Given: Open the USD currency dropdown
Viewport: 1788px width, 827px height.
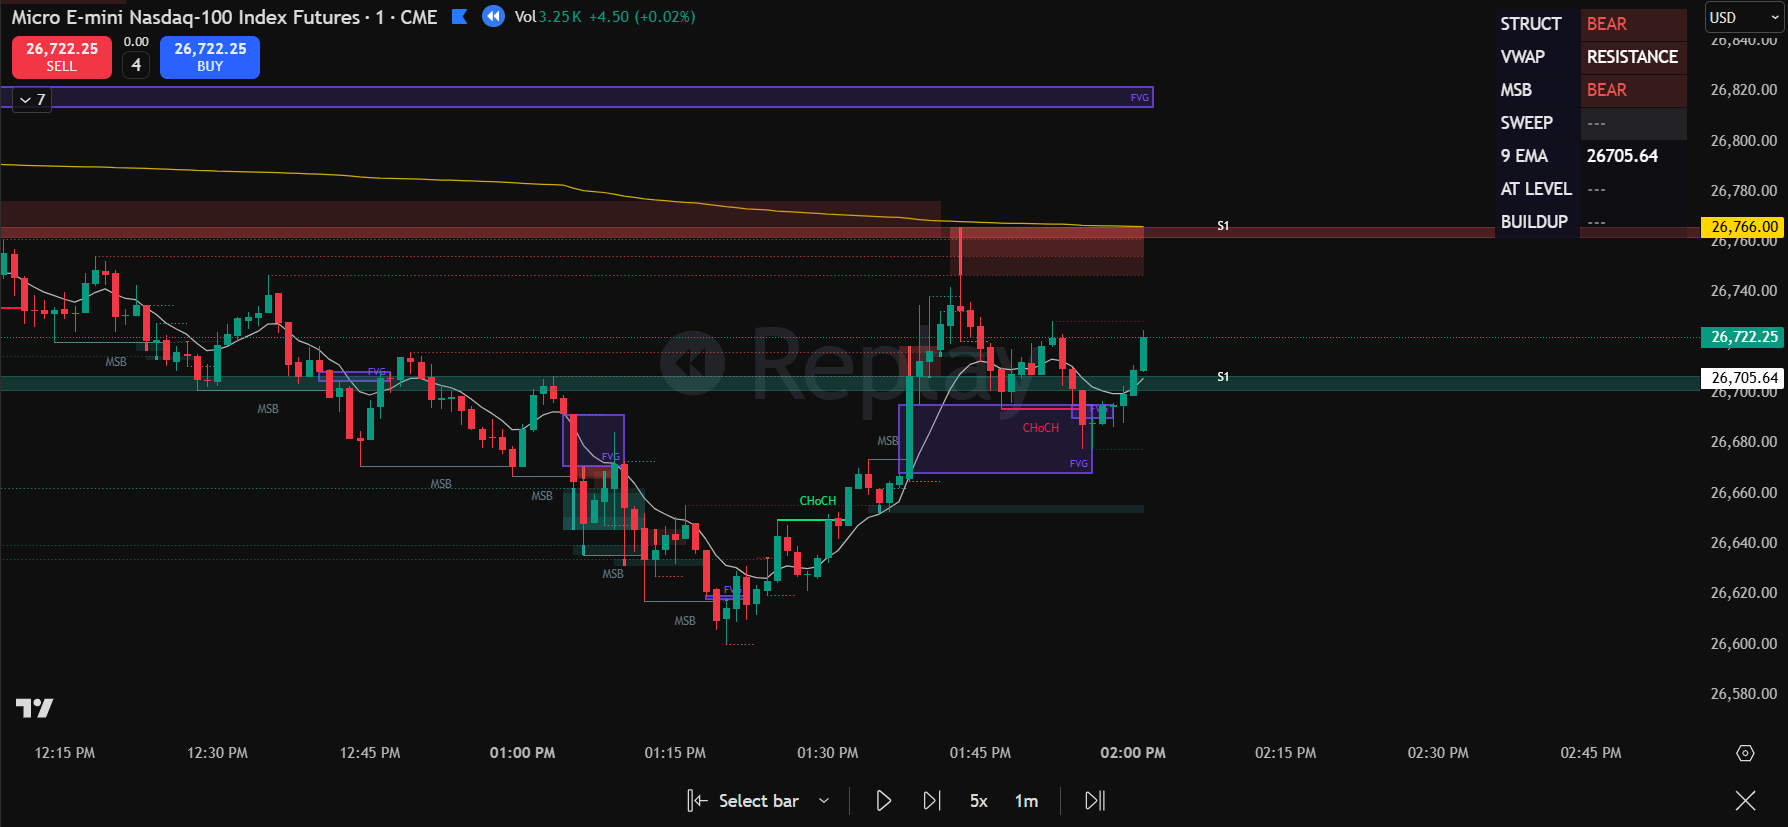Looking at the screenshot, I should (x=1744, y=17).
